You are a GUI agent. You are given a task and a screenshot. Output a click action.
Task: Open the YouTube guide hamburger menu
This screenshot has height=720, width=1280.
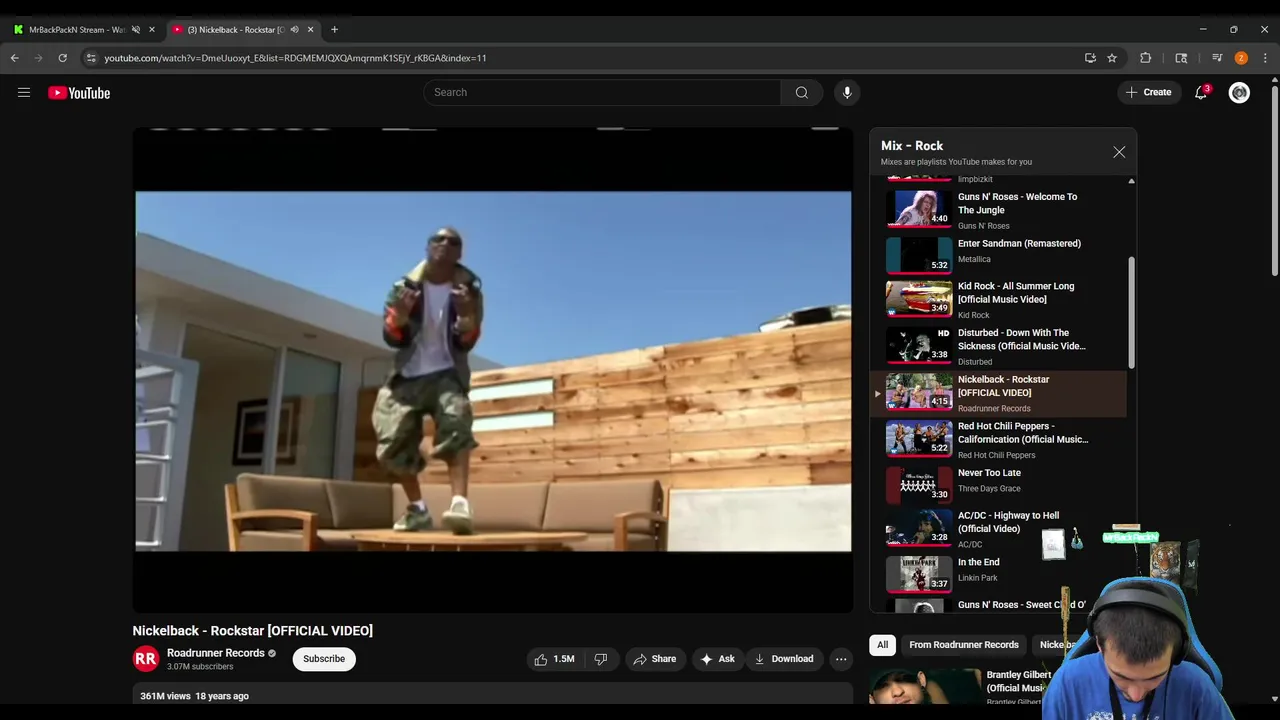[24, 93]
